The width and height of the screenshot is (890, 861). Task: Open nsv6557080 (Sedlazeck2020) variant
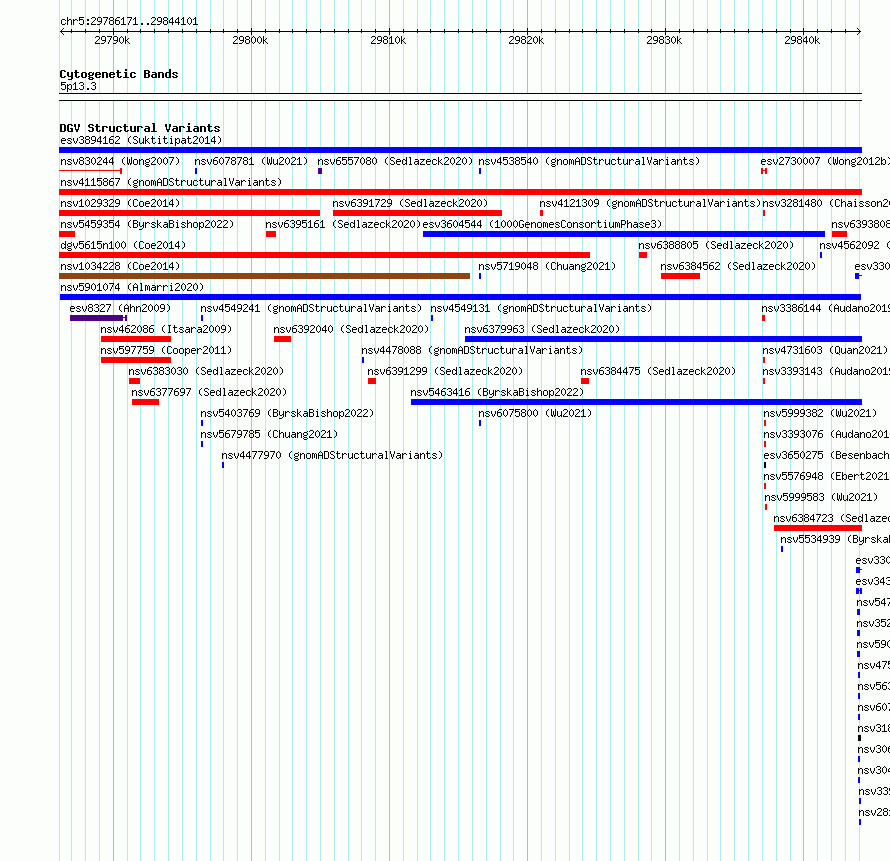[394, 161]
